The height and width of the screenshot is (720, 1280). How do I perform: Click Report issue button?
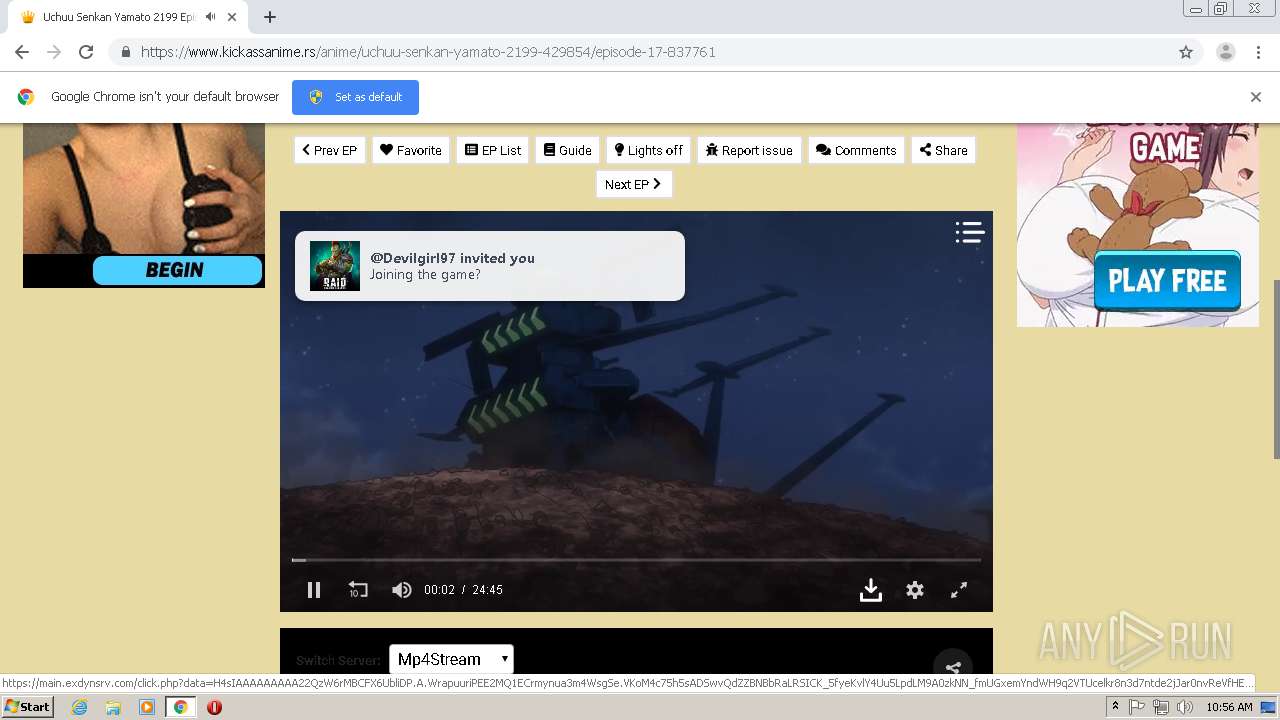click(749, 150)
